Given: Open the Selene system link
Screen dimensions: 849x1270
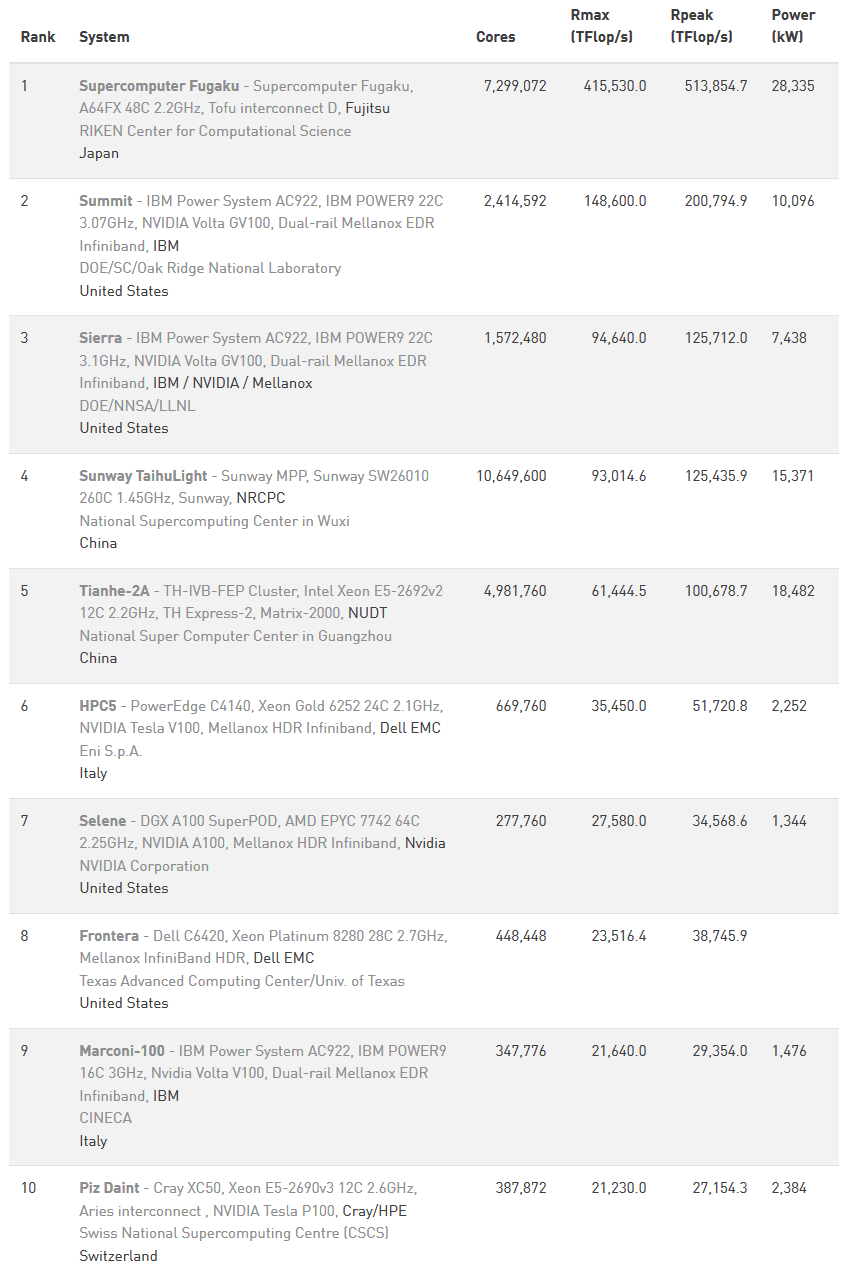Looking at the screenshot, I should point(103,821).
